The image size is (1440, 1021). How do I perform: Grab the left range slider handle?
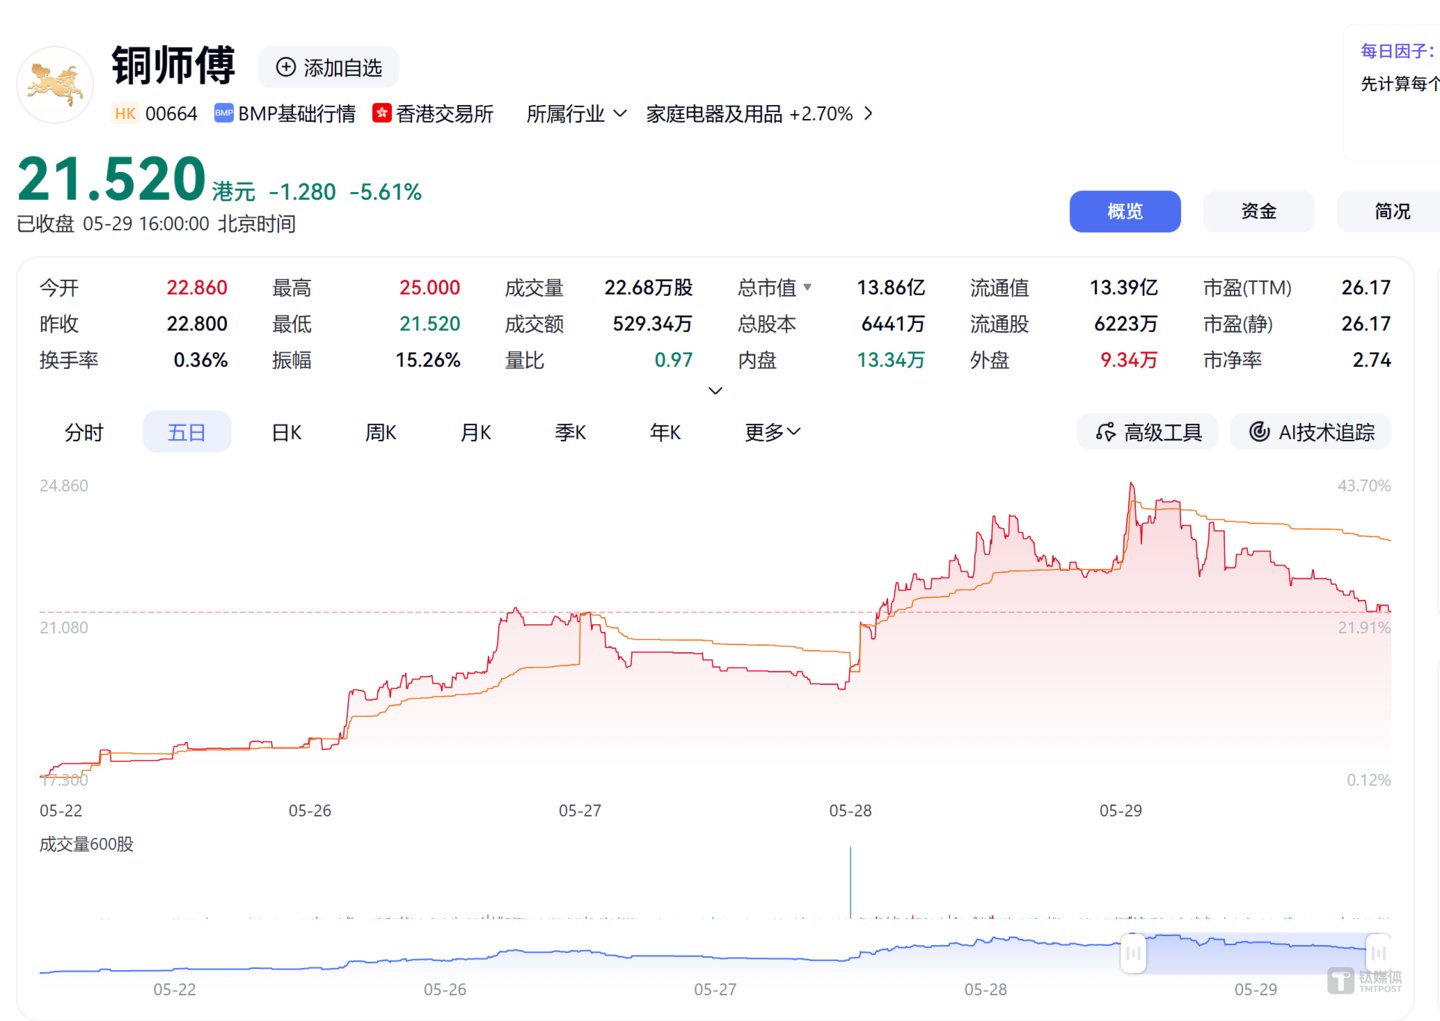1133,953
